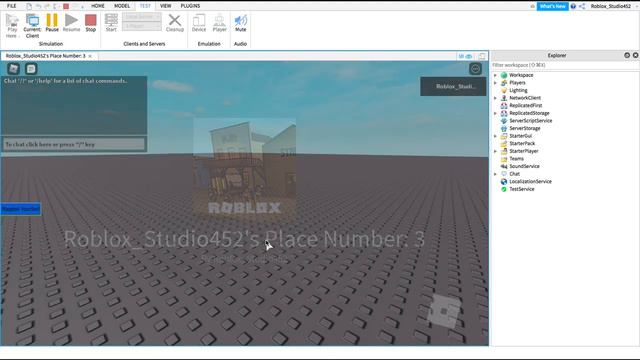Select Workspace in Explorer

click(x=521, y=75)
